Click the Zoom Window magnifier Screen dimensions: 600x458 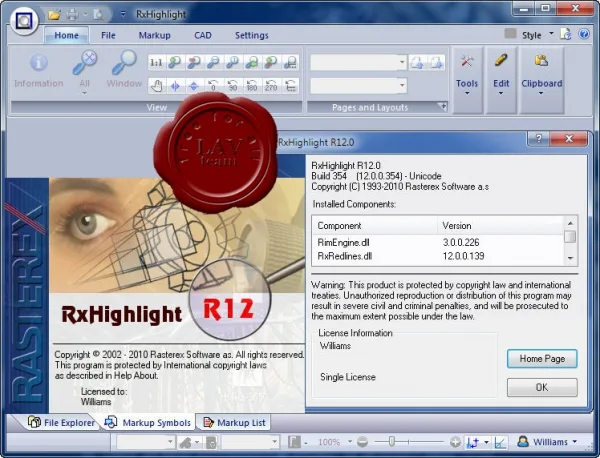coord(124,69)
